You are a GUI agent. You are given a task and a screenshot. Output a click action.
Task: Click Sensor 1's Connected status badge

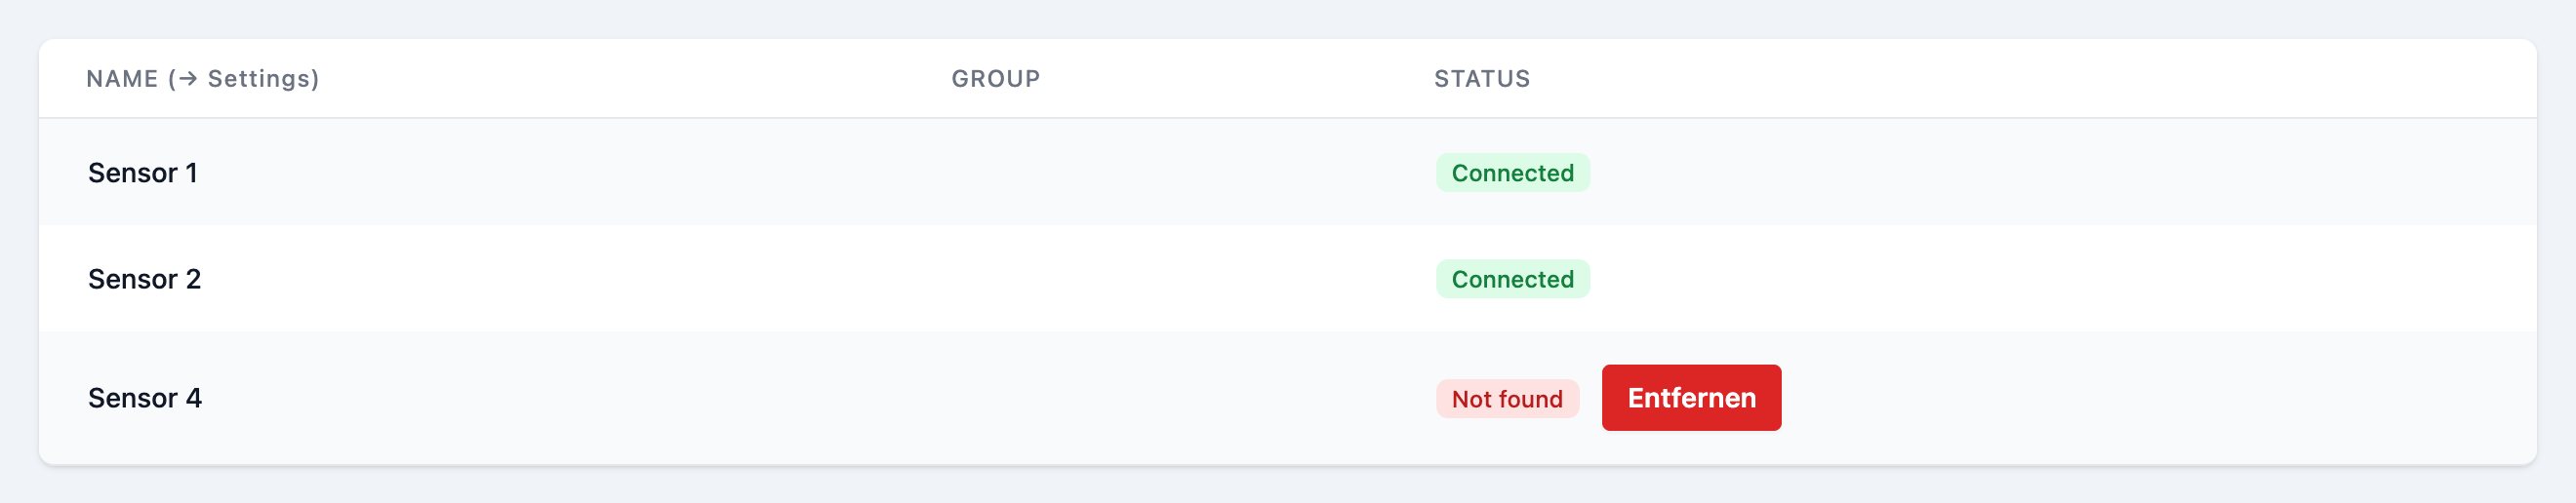1512,173
